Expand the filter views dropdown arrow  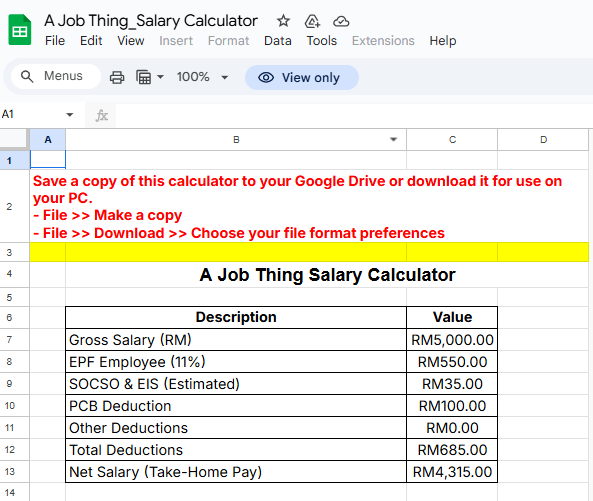click(x=160, y=77)
